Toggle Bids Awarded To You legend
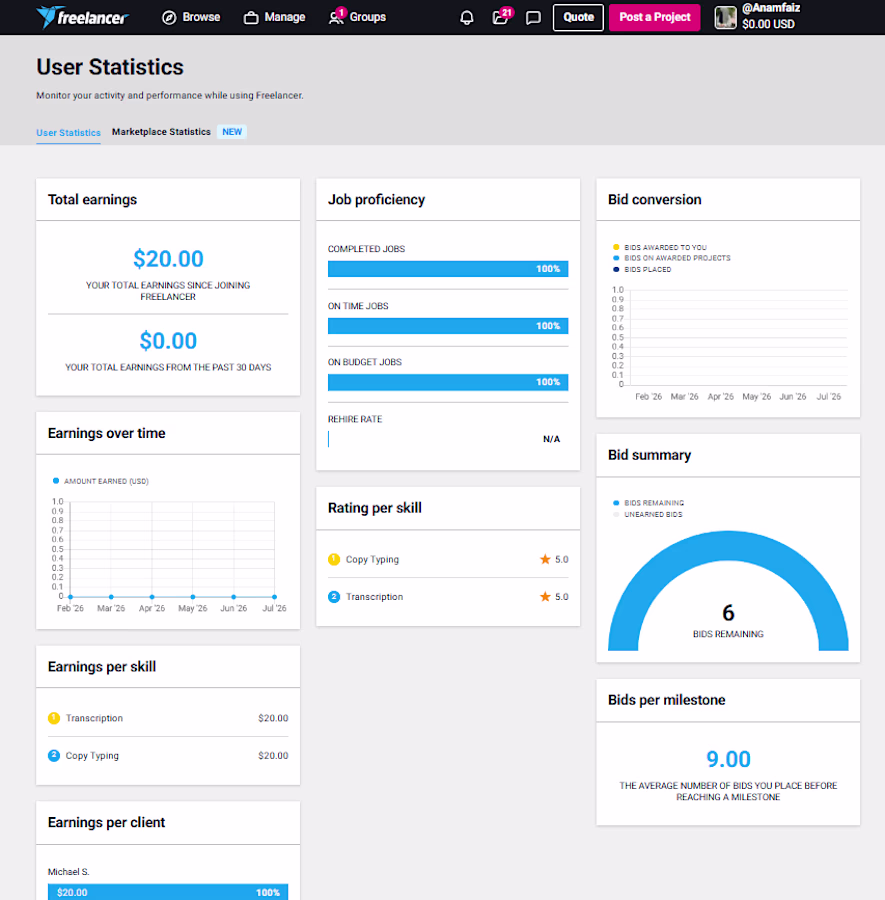885x900 pixels. coord(660,247)
